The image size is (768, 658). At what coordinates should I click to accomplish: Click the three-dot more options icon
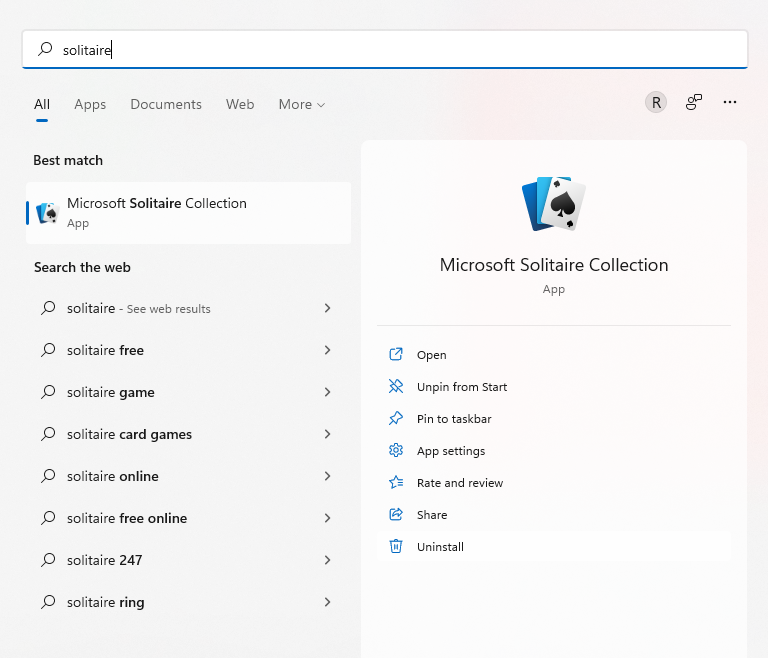point(730,102)
